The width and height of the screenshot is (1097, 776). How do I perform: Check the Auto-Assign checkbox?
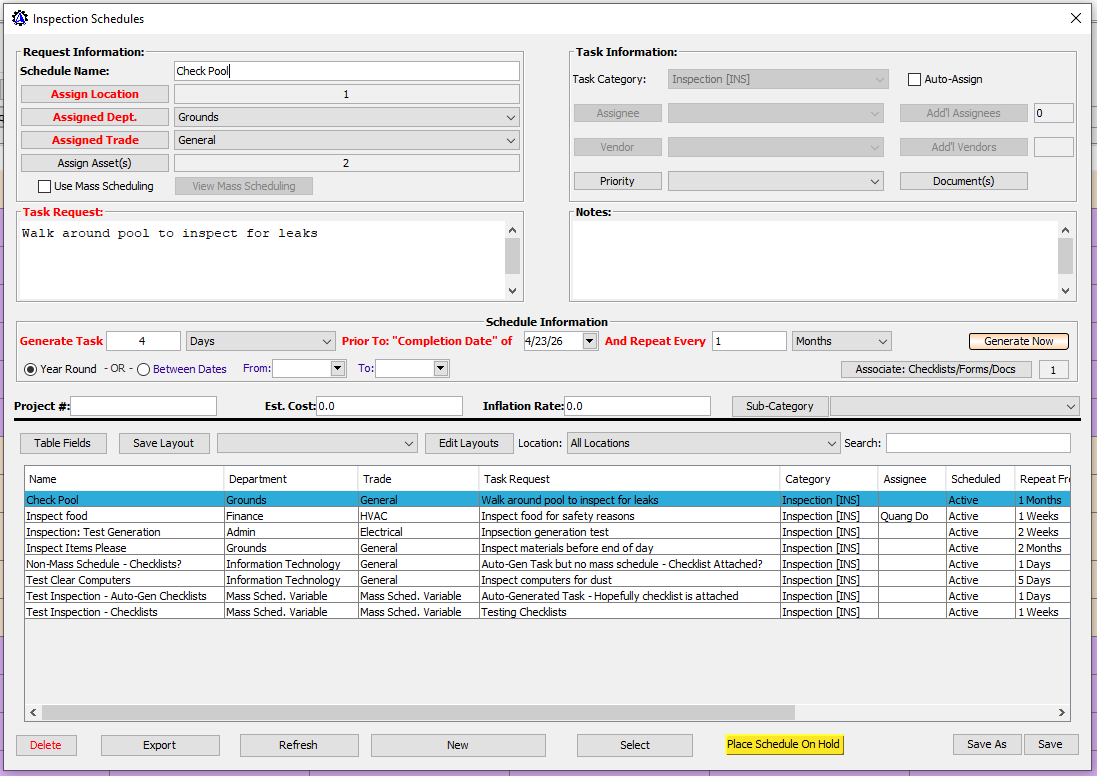point(914,80)
